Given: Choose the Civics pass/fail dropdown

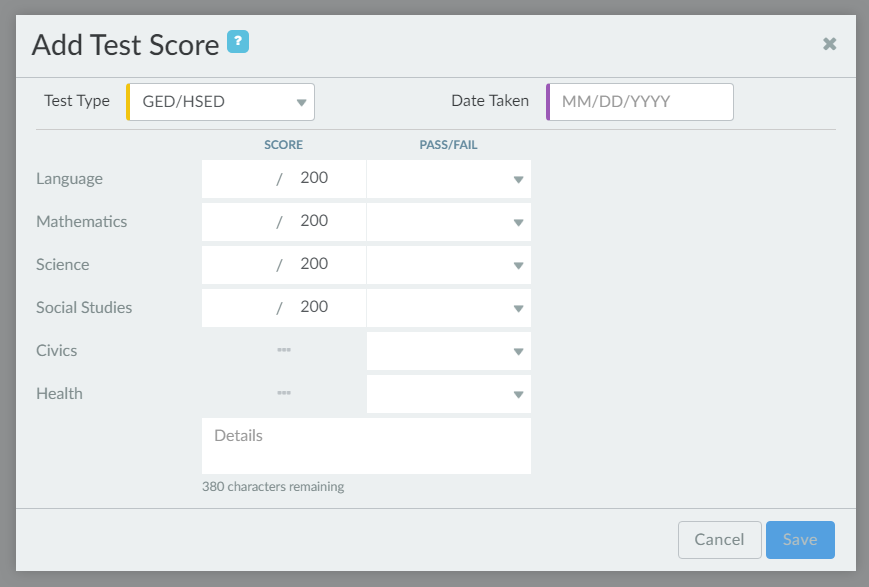Looking at the screenshot, I should (449, 351).
